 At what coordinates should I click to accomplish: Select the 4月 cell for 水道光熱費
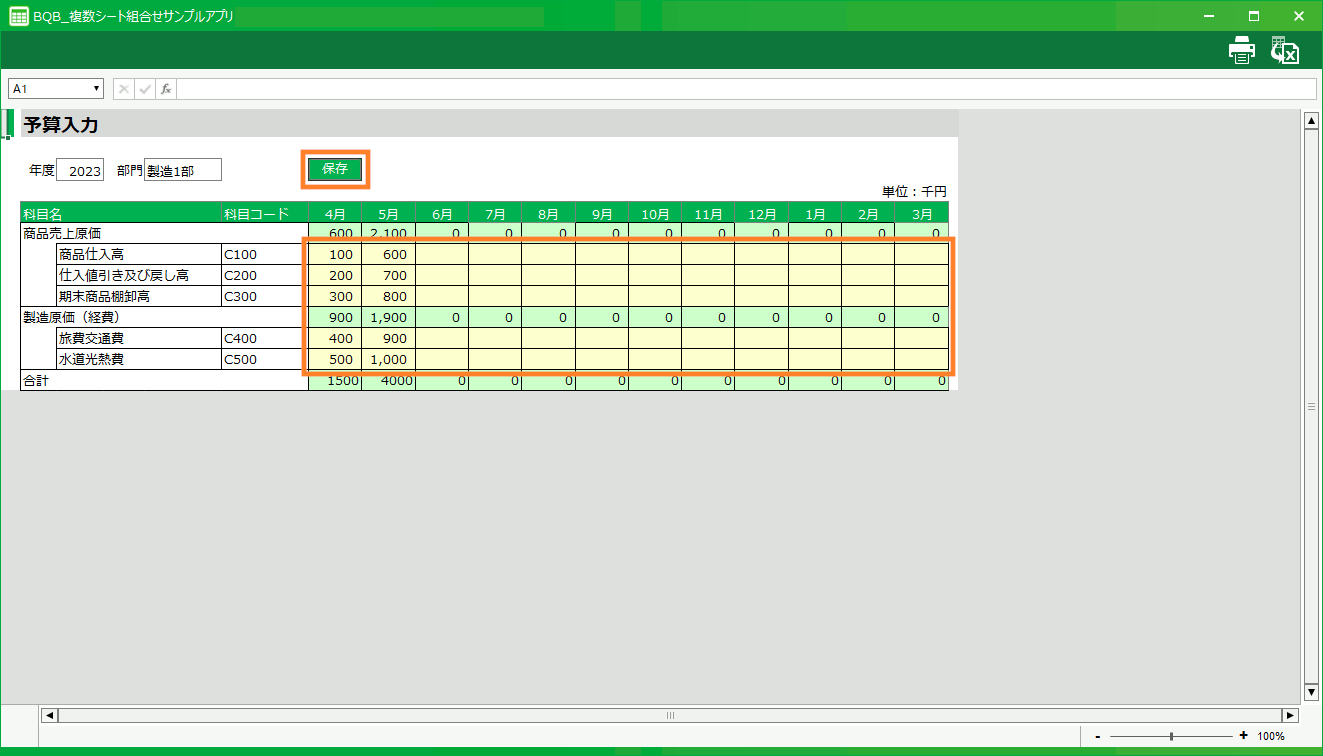(x=335, y=359)
